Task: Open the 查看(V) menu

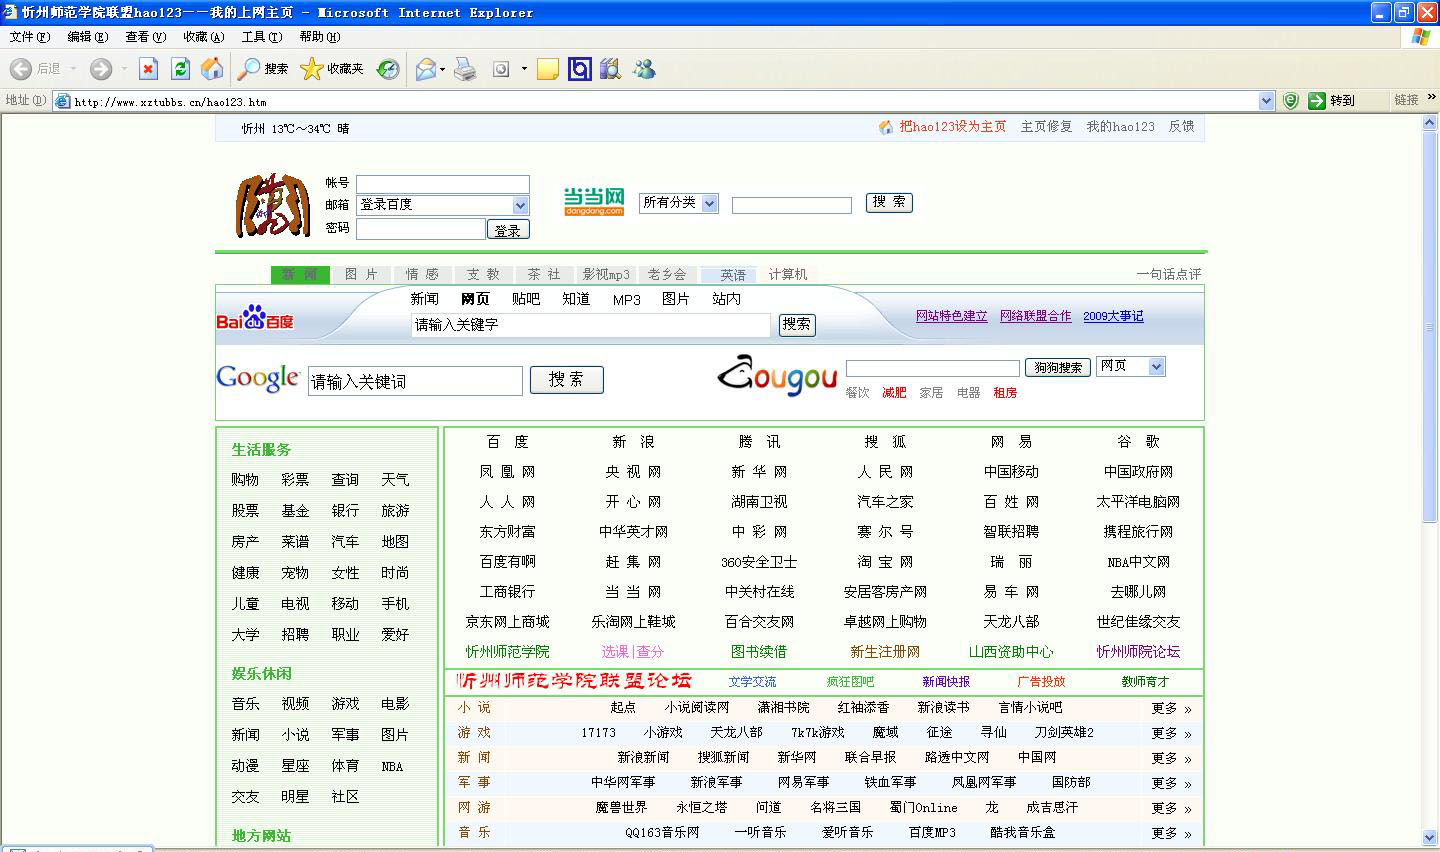Action: coord(145,37)
